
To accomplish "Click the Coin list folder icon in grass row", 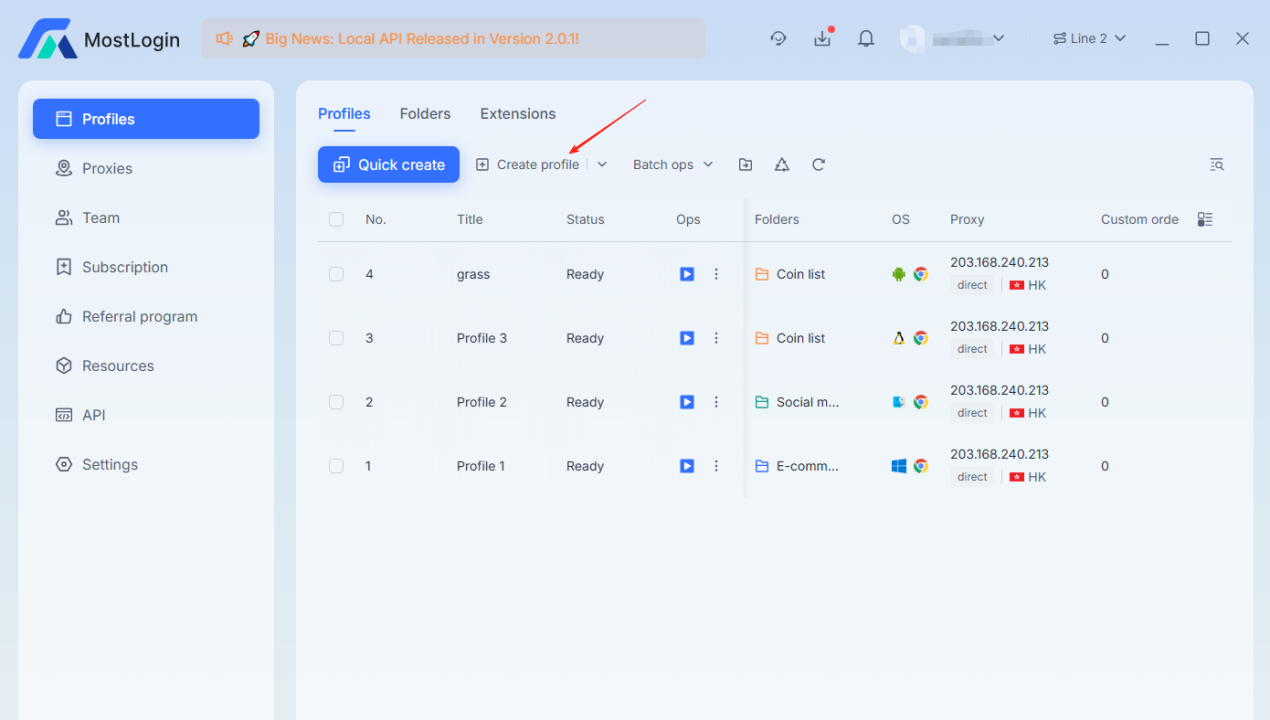I will point(762,274).
